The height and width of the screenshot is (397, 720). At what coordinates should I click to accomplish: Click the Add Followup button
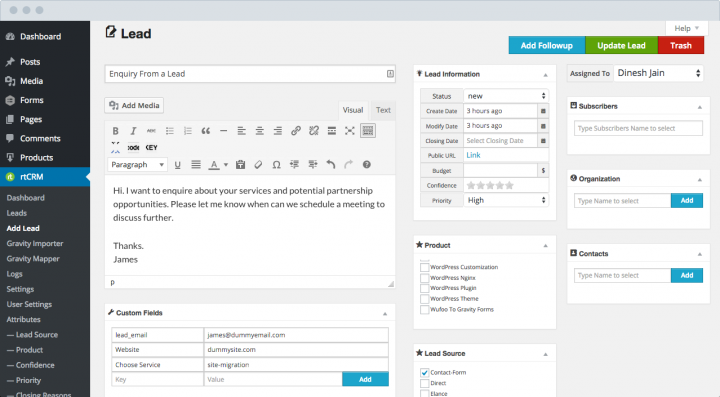tap(547, 45)
